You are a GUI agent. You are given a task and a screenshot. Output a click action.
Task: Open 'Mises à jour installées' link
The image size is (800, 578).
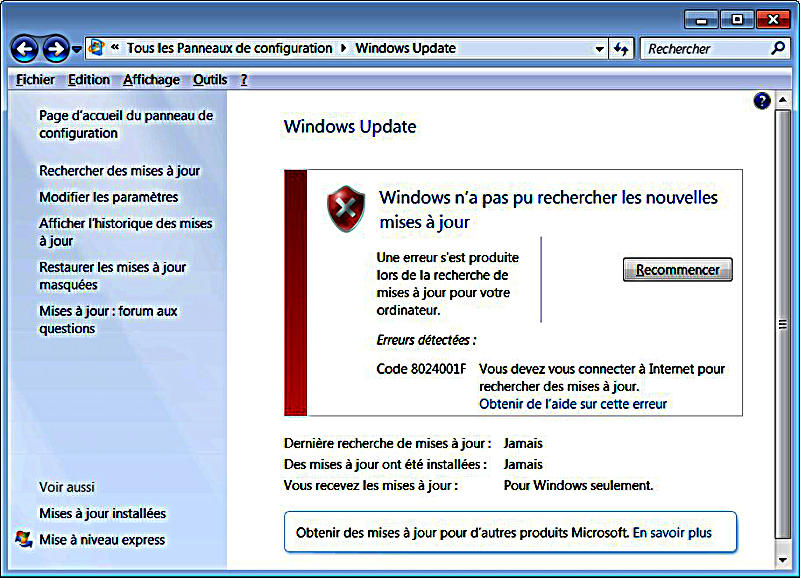coord(103,513)
